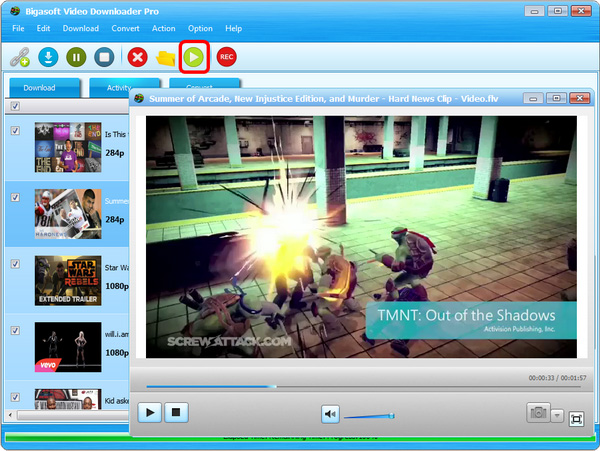Uncheck the Star Wars Rebels video checkbox

(x=15, y=264)
